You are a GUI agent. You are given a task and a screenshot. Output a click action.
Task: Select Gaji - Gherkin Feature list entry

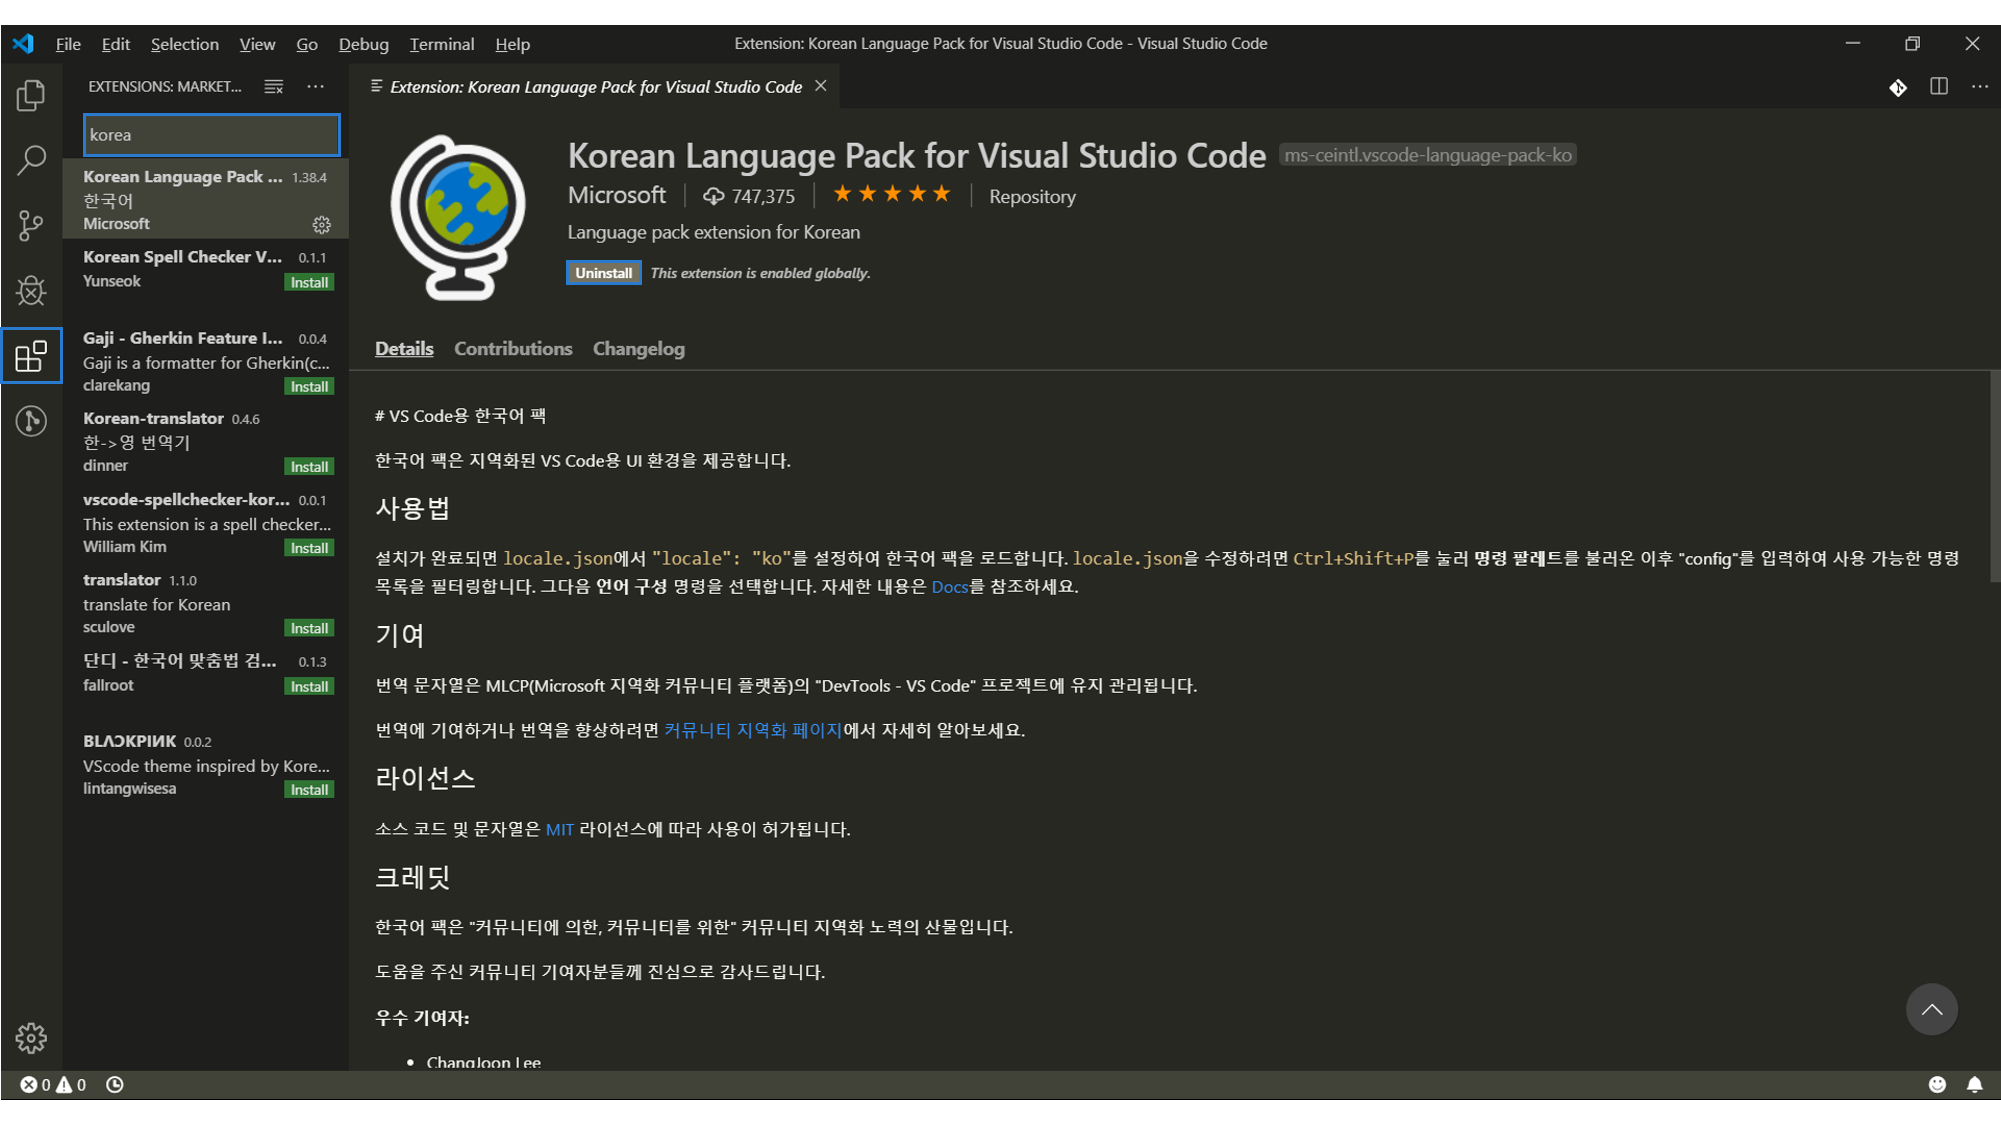(206, 361)
